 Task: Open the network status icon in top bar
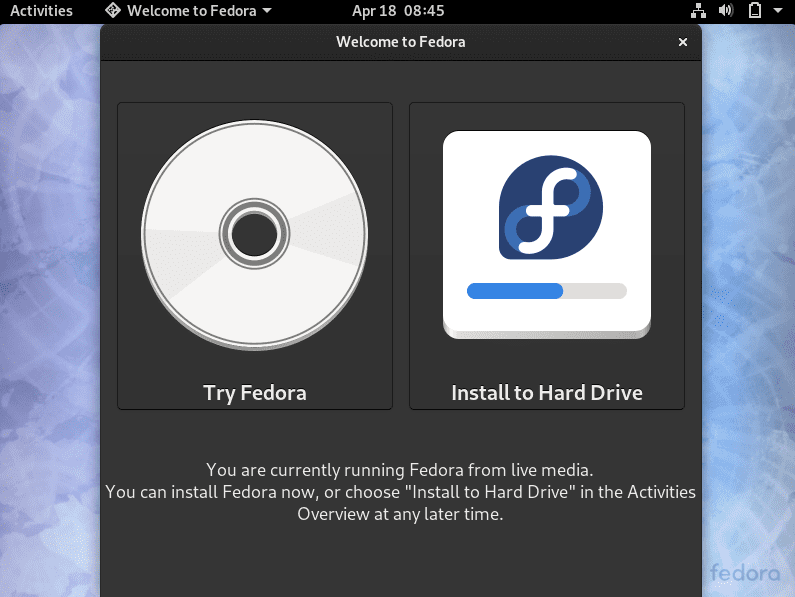(698, 11)
